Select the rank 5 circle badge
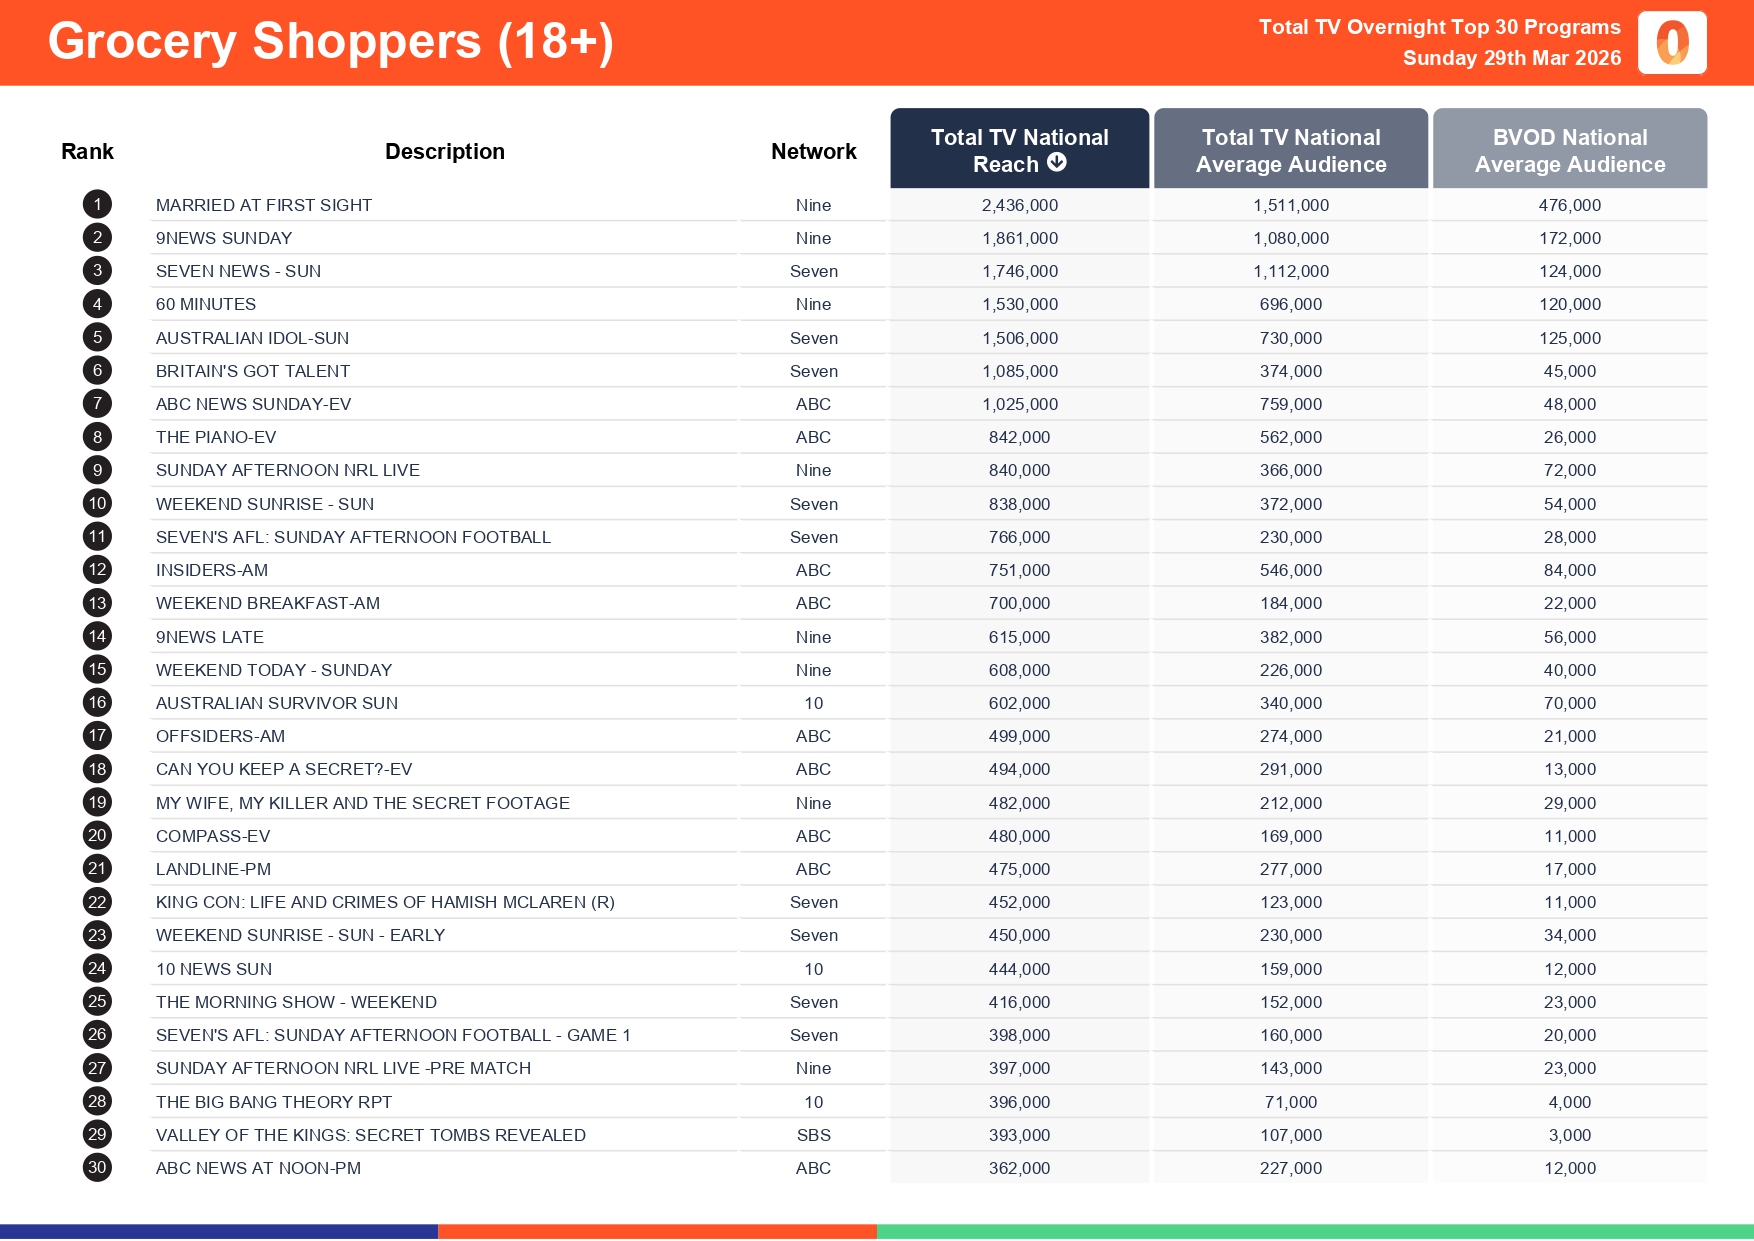Image resolution: width=1754 pixels, height=1241 pixels. [x=97, y=338]
